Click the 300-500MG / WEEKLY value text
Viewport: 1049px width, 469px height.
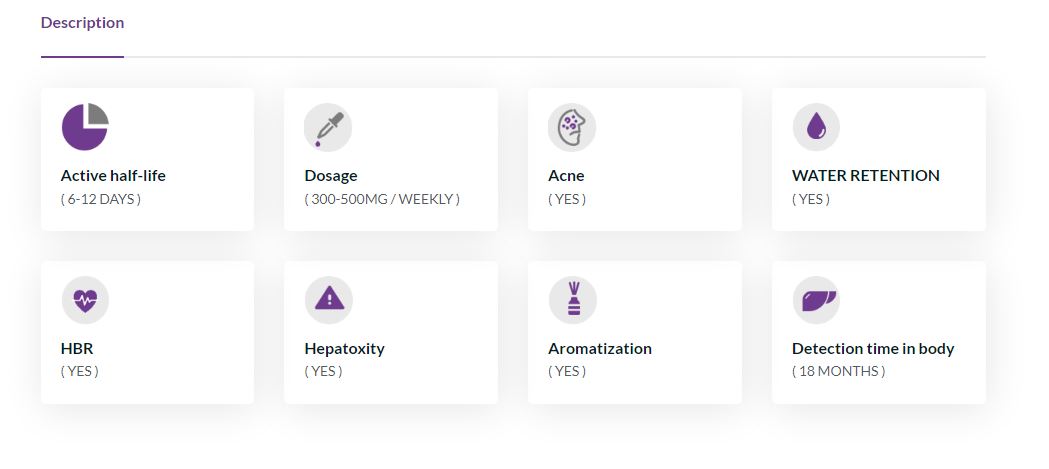[382, 199]
